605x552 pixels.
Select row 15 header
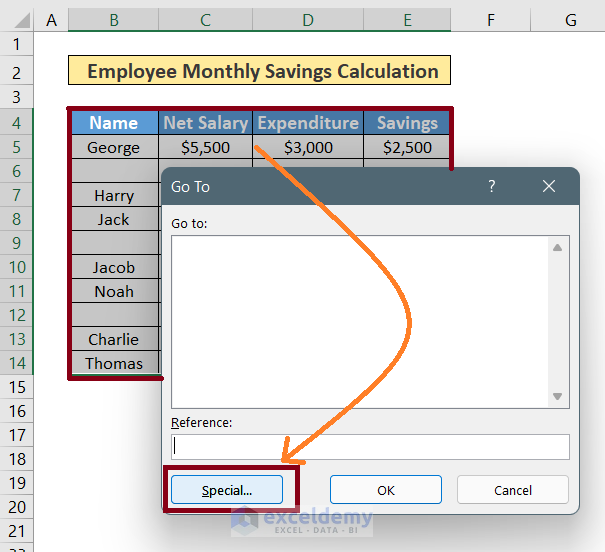pos(16,387)
